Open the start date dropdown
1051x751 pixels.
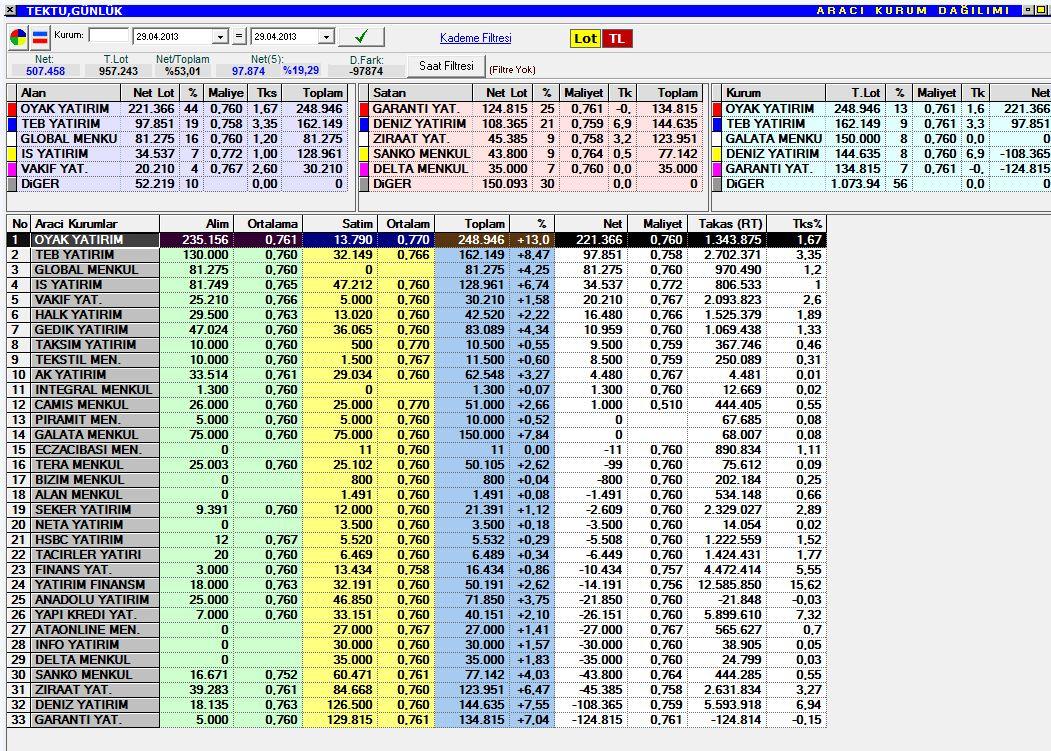(221, 37)
